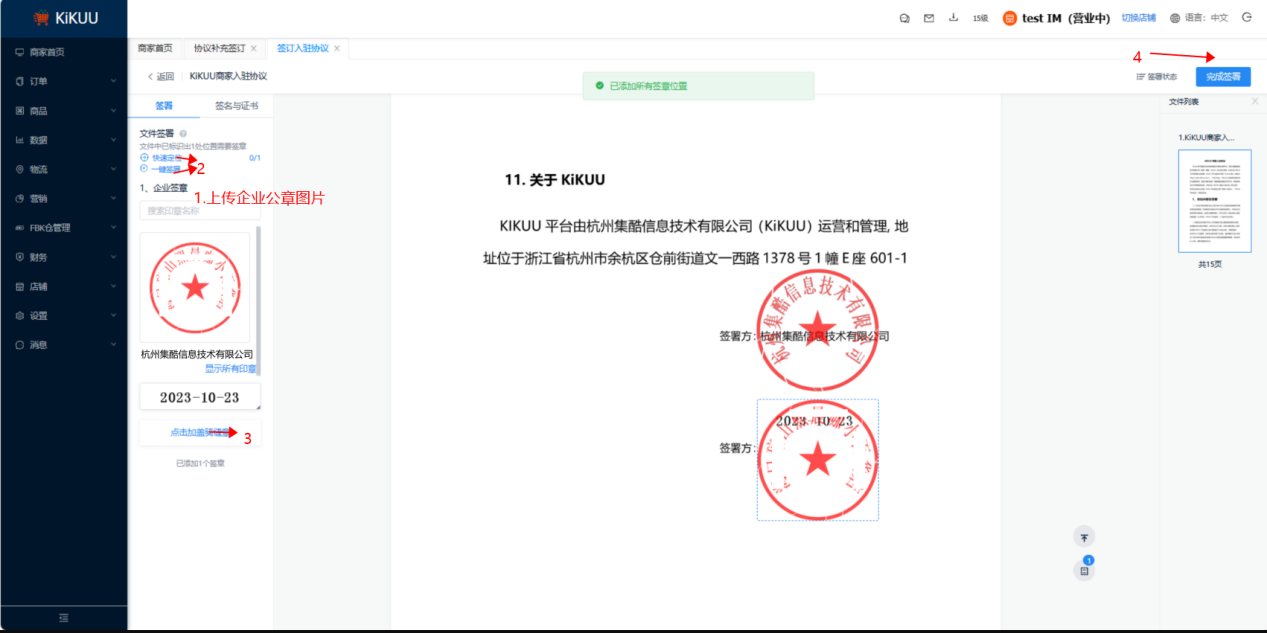Screen dimensions: 1267x633
Task: Close the 文件列表 panel with the X
Action: tap(1255, 102)
